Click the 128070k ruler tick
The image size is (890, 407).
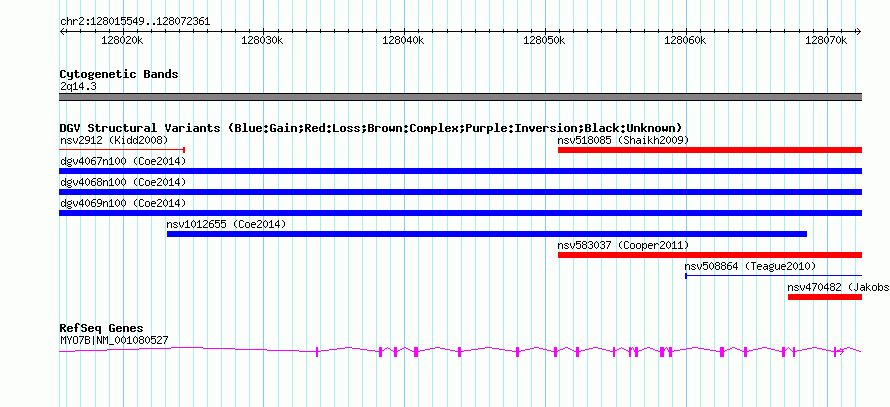[x=827, y=40]
